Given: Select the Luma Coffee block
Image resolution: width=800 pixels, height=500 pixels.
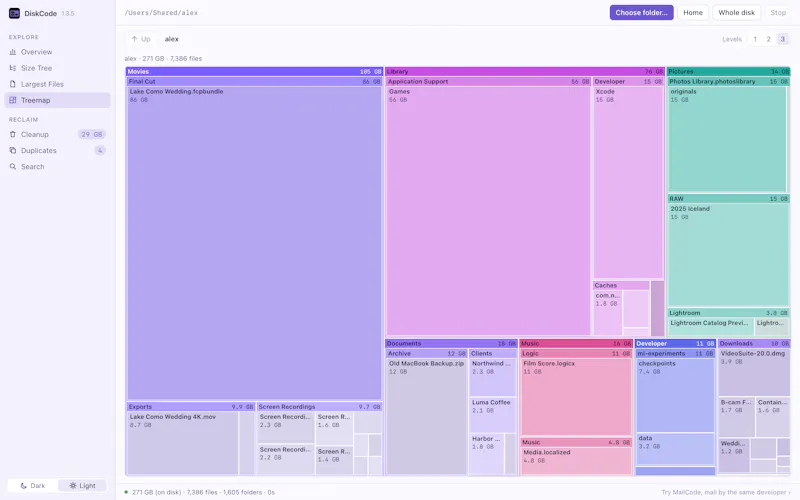Looking at the screenshot, I should click(493, 415).
